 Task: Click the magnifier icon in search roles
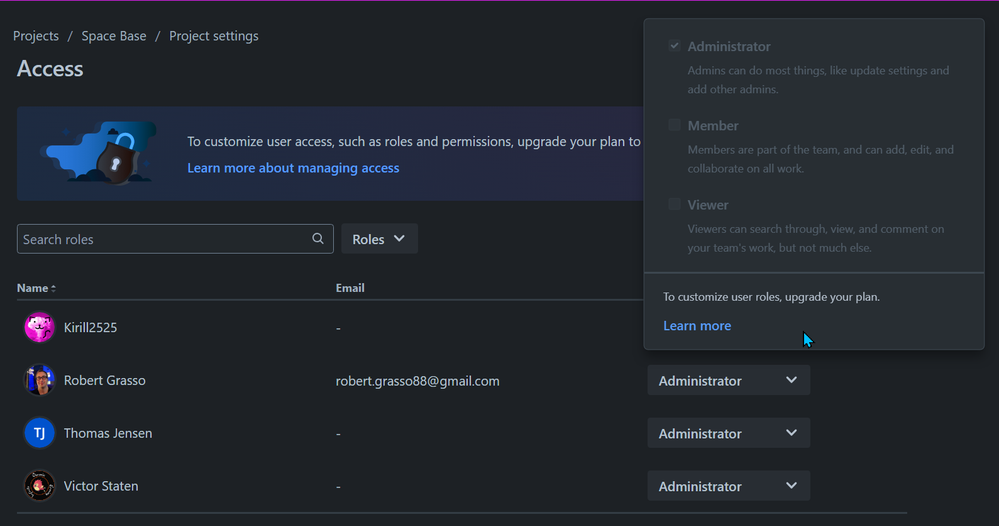point(318,239)
